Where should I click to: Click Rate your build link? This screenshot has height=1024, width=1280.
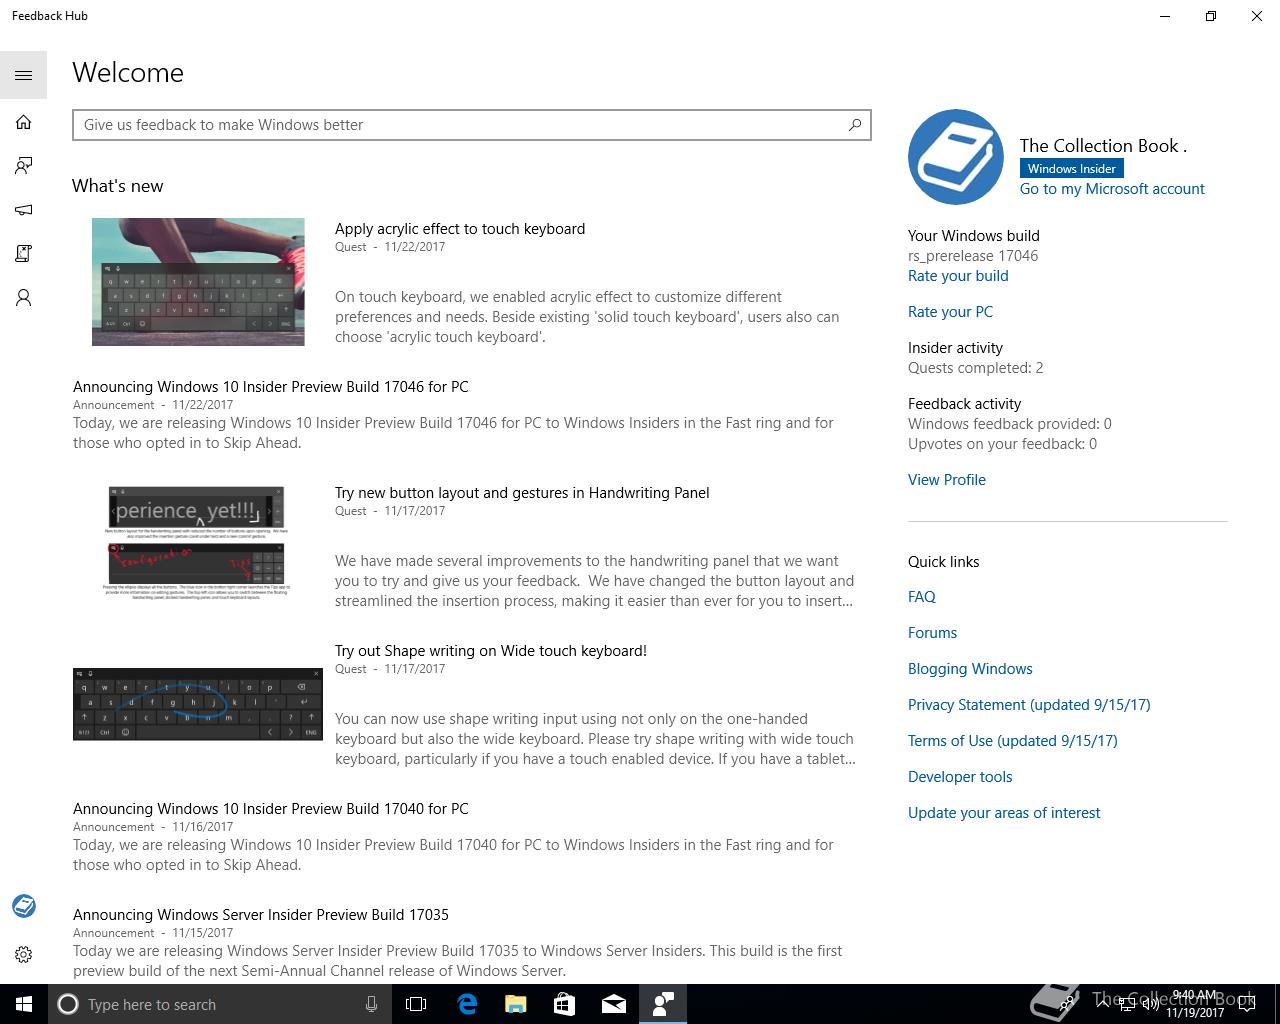click(x=958, y=276)
